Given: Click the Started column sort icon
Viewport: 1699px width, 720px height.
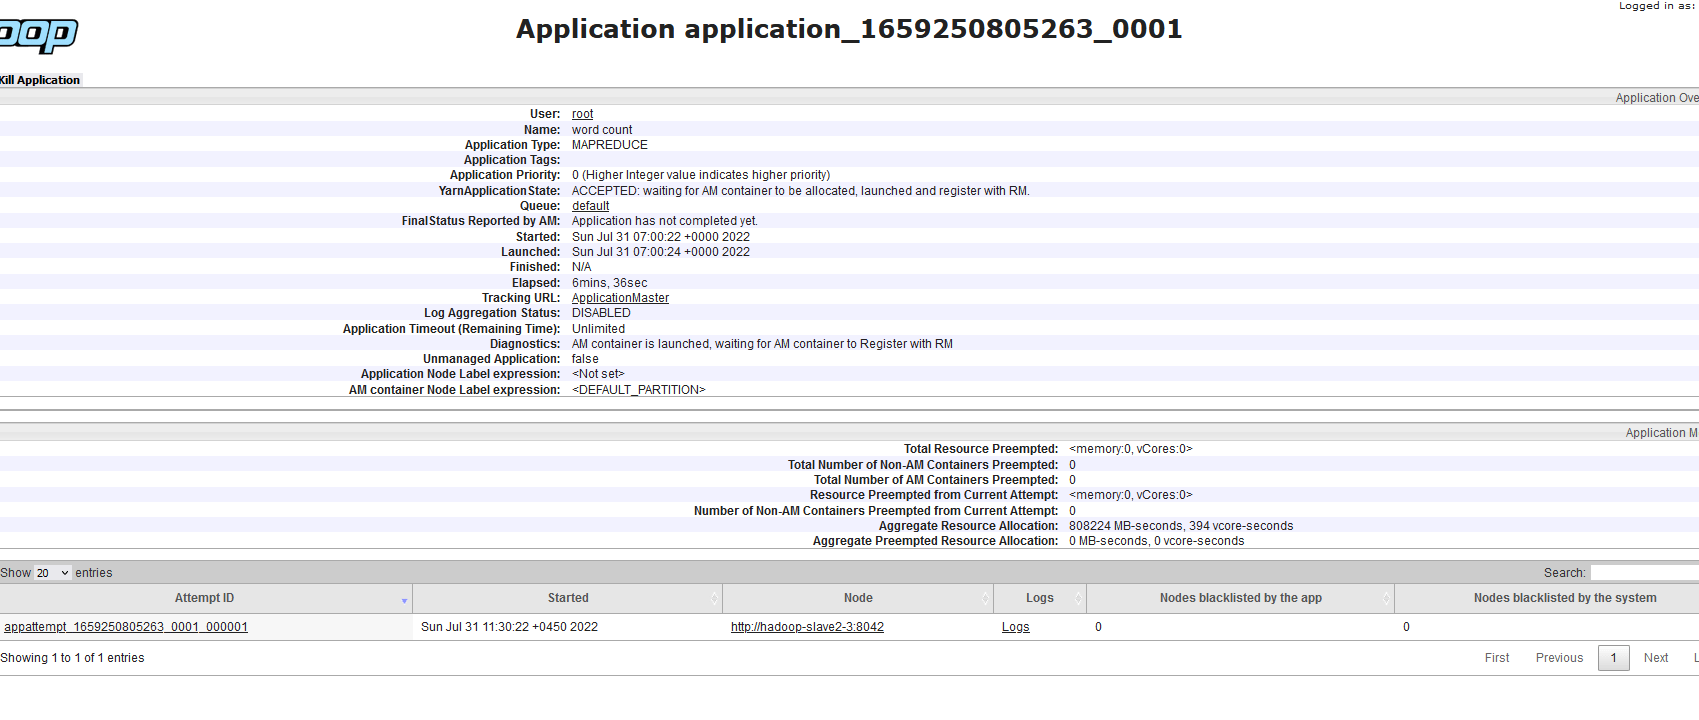Looking at the screenshot, I should (x=714, y=599).
